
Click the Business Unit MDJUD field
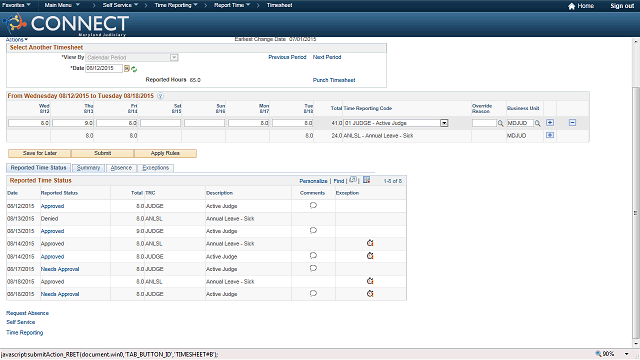coord(520,123)
